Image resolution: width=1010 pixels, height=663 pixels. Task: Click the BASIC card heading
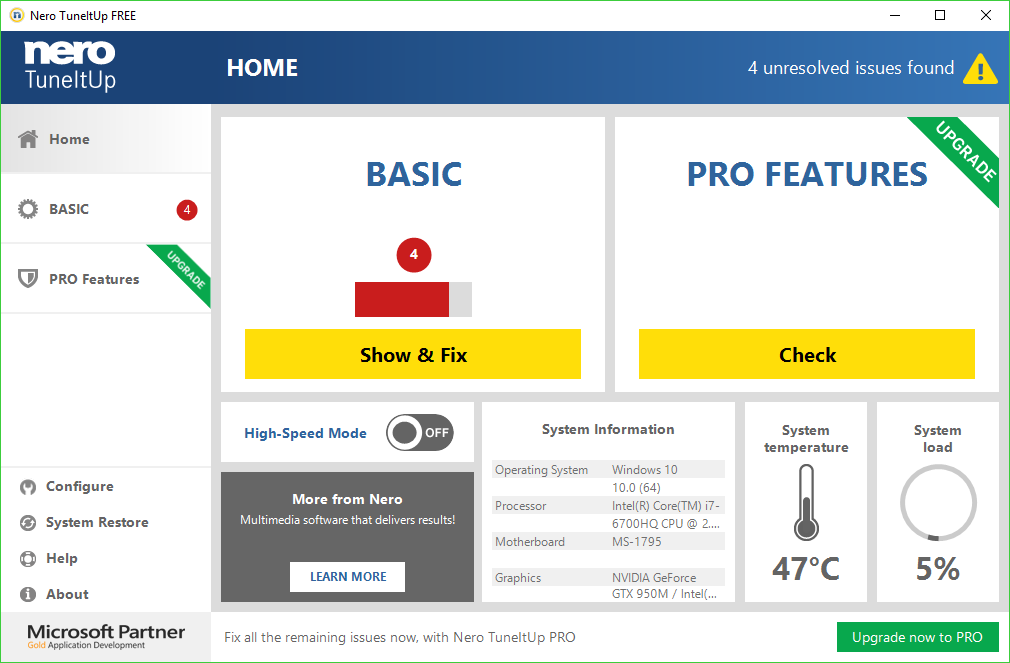click(414, 174)
